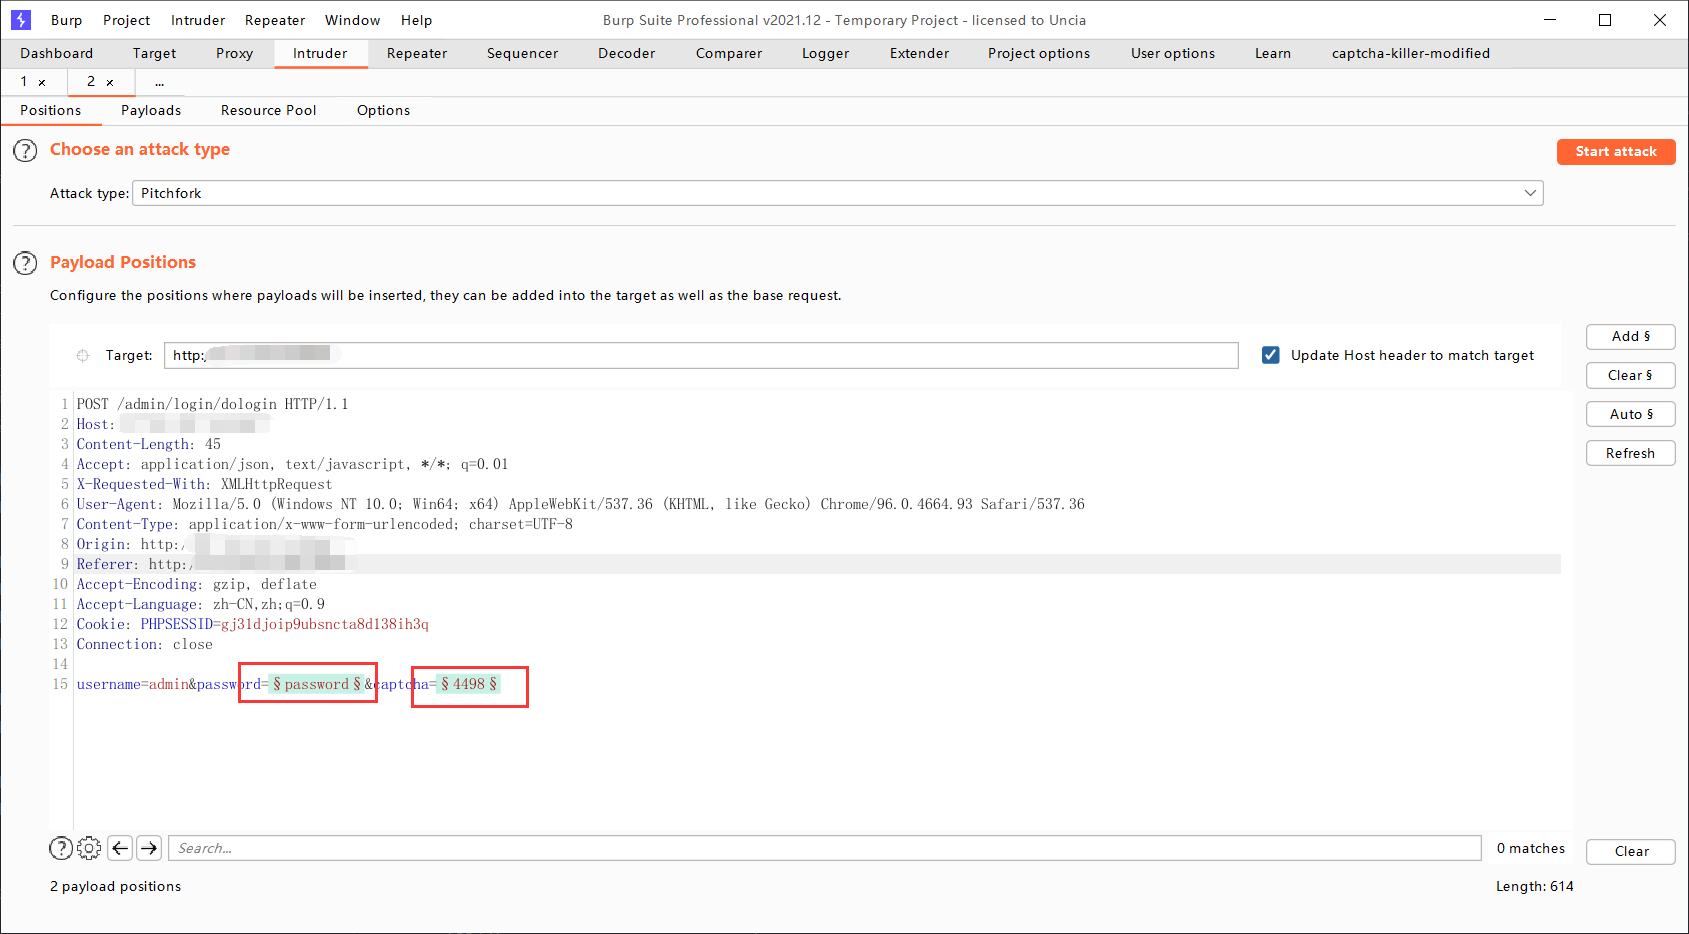The image size is (1689, 934).
Task: Toggle Update Host header to match target
Action: (1271, 355)
